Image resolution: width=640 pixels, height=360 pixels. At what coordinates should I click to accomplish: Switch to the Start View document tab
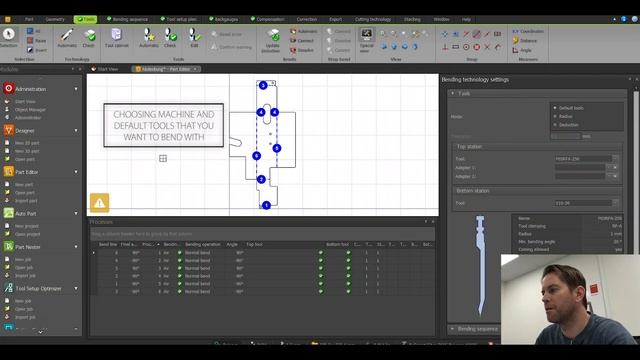coord(105,69)
